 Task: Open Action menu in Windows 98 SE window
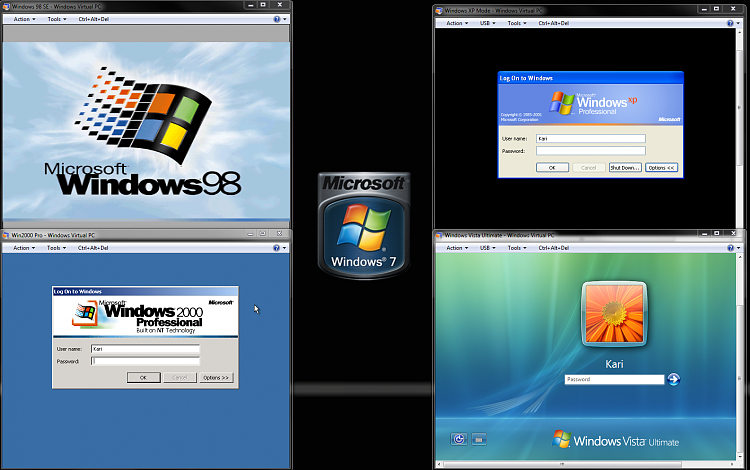(24, 19)
